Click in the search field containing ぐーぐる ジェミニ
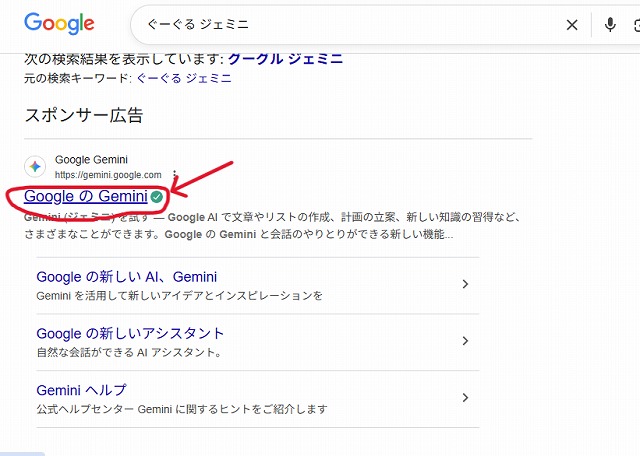The image size is (640, 456). 340,25
